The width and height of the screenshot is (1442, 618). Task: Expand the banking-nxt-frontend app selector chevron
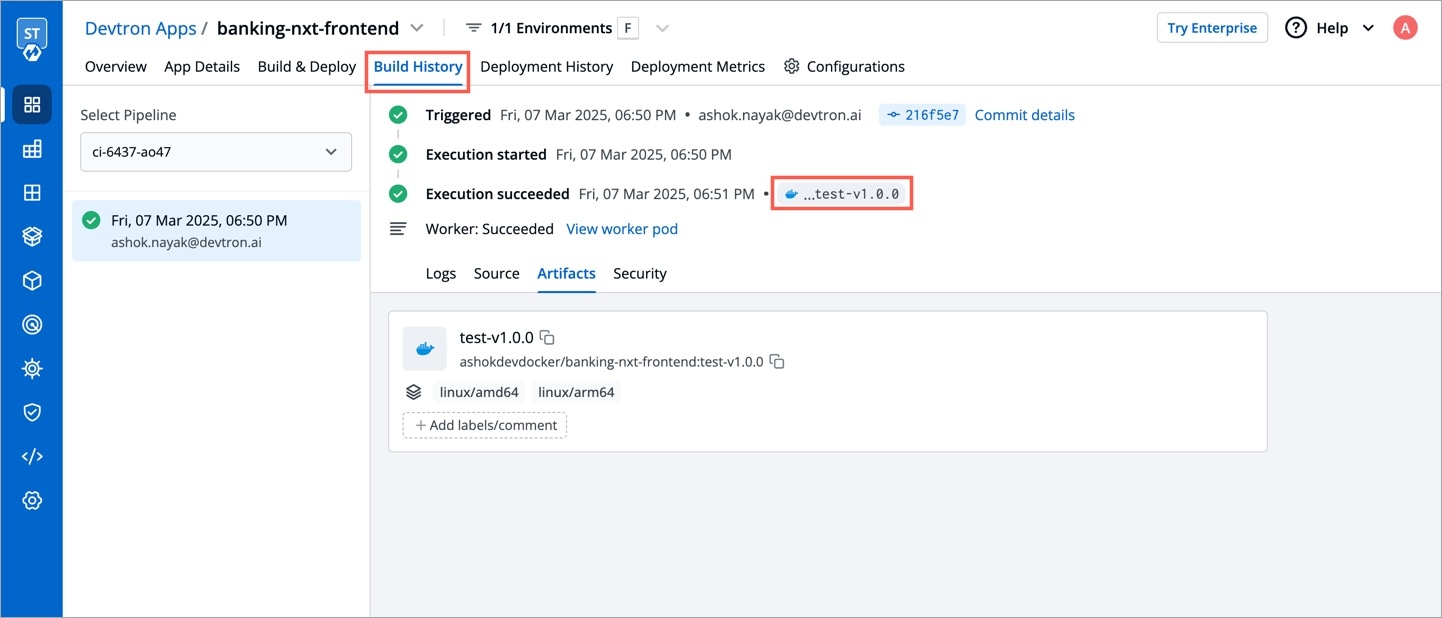tap(417, 28)
